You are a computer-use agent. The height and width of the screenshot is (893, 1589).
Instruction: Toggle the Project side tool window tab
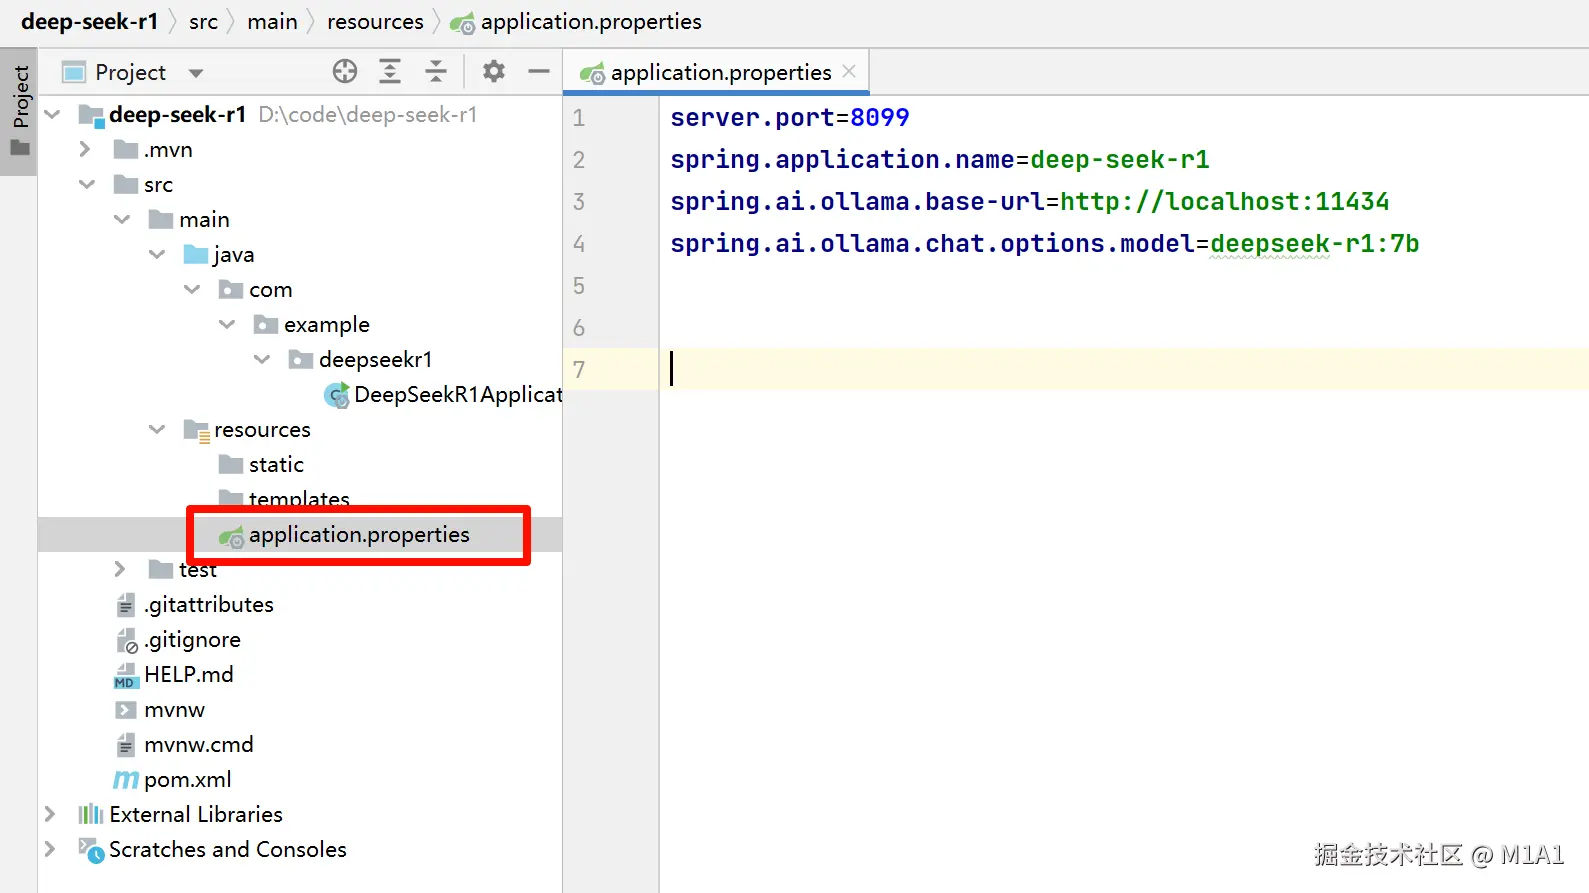pos(20,110)
